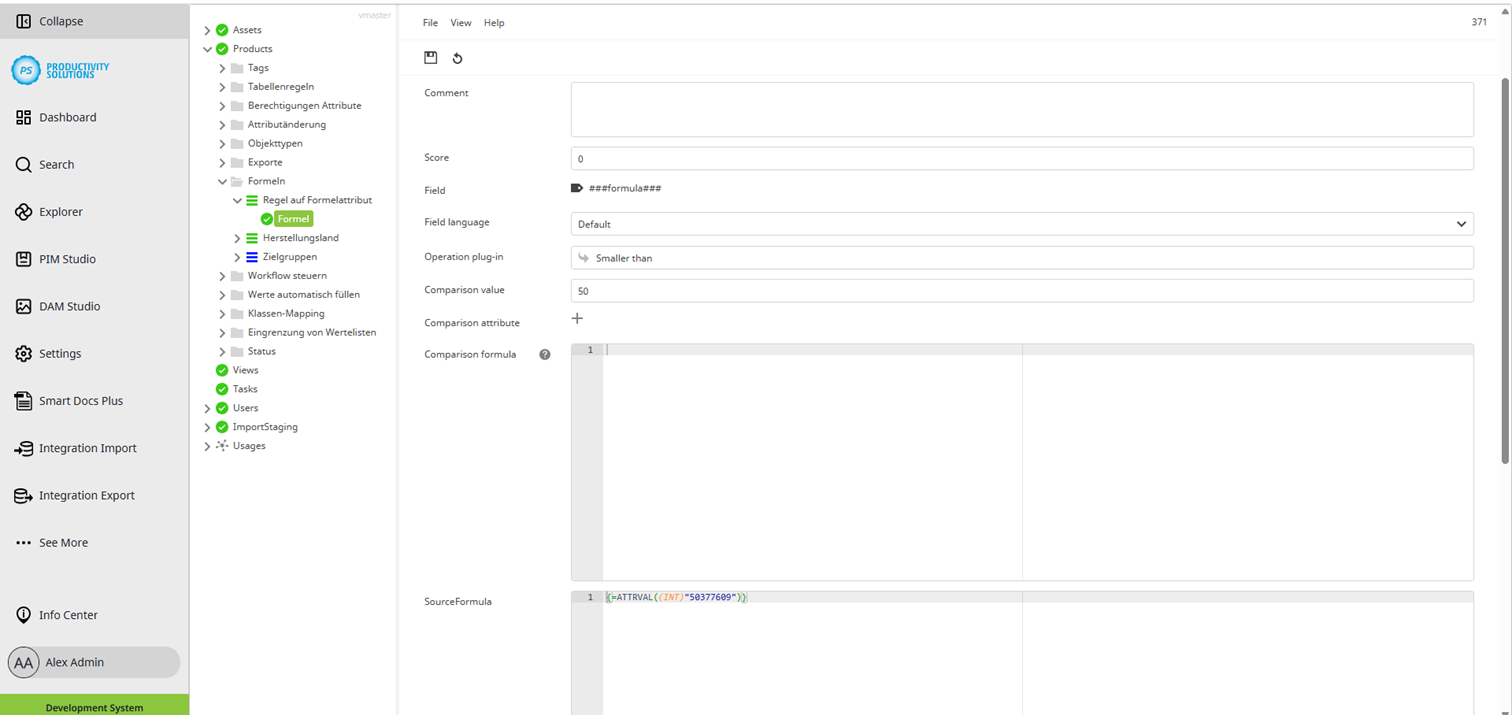1512x715 pixels.
Task: Click green check icon beside Tasks
Action: (x=222, y=389)
